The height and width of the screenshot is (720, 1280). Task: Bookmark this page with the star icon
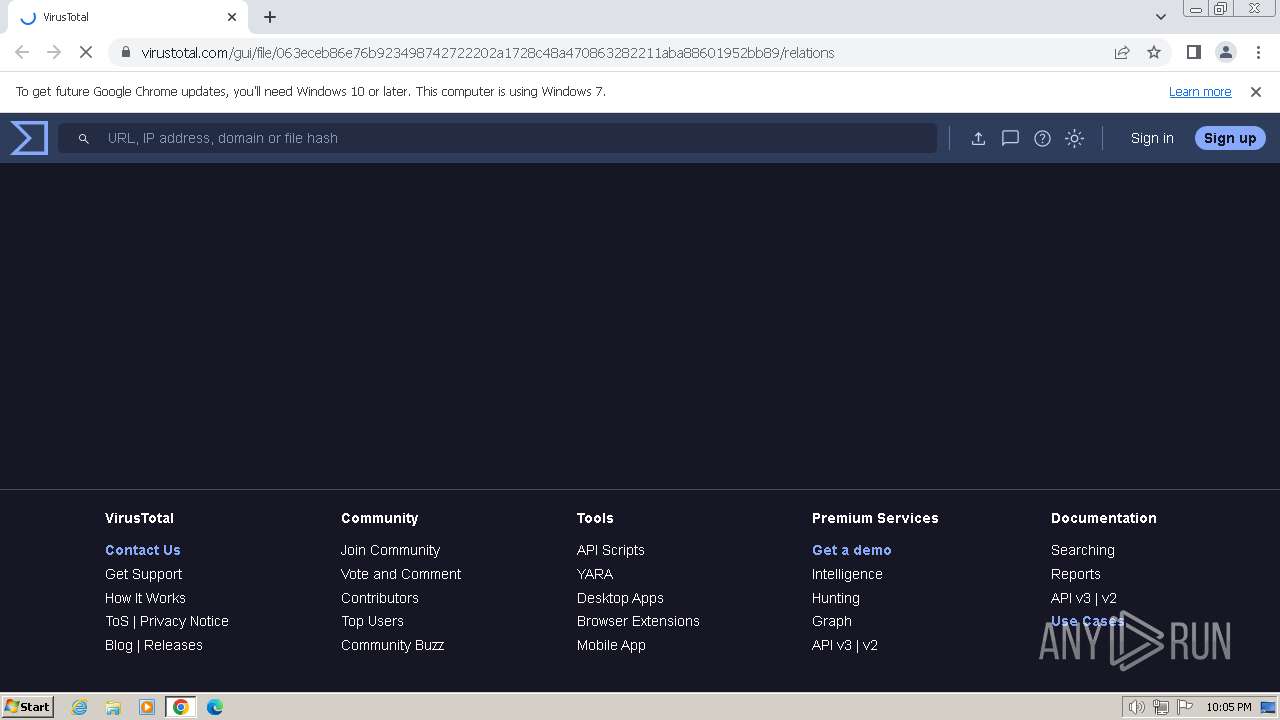click(x=1154, y=52)
